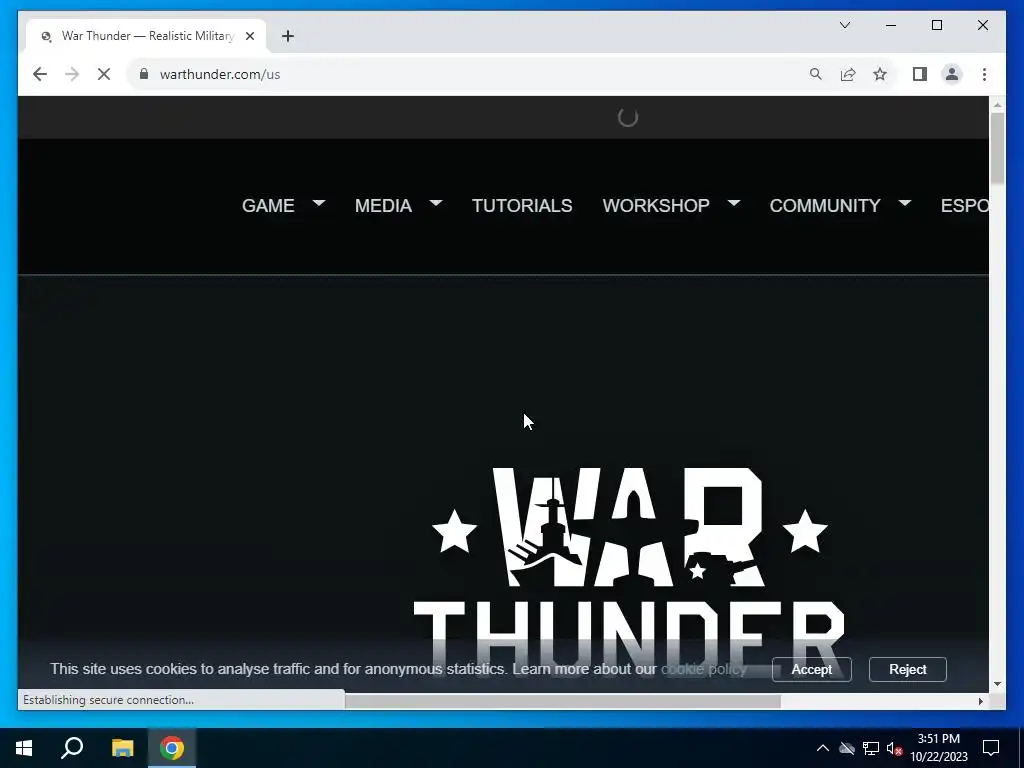This screenshot has width=1024, height=768.
Task: Open the GAME menu
Action: click(268, 206)
